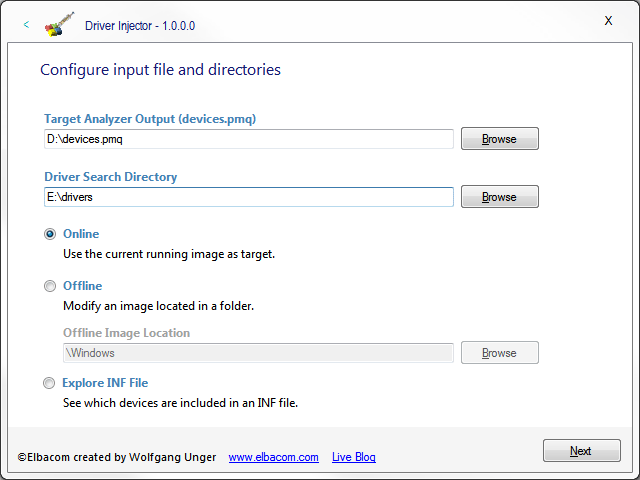Select the Explore INF File radio button

pos(50,383)
